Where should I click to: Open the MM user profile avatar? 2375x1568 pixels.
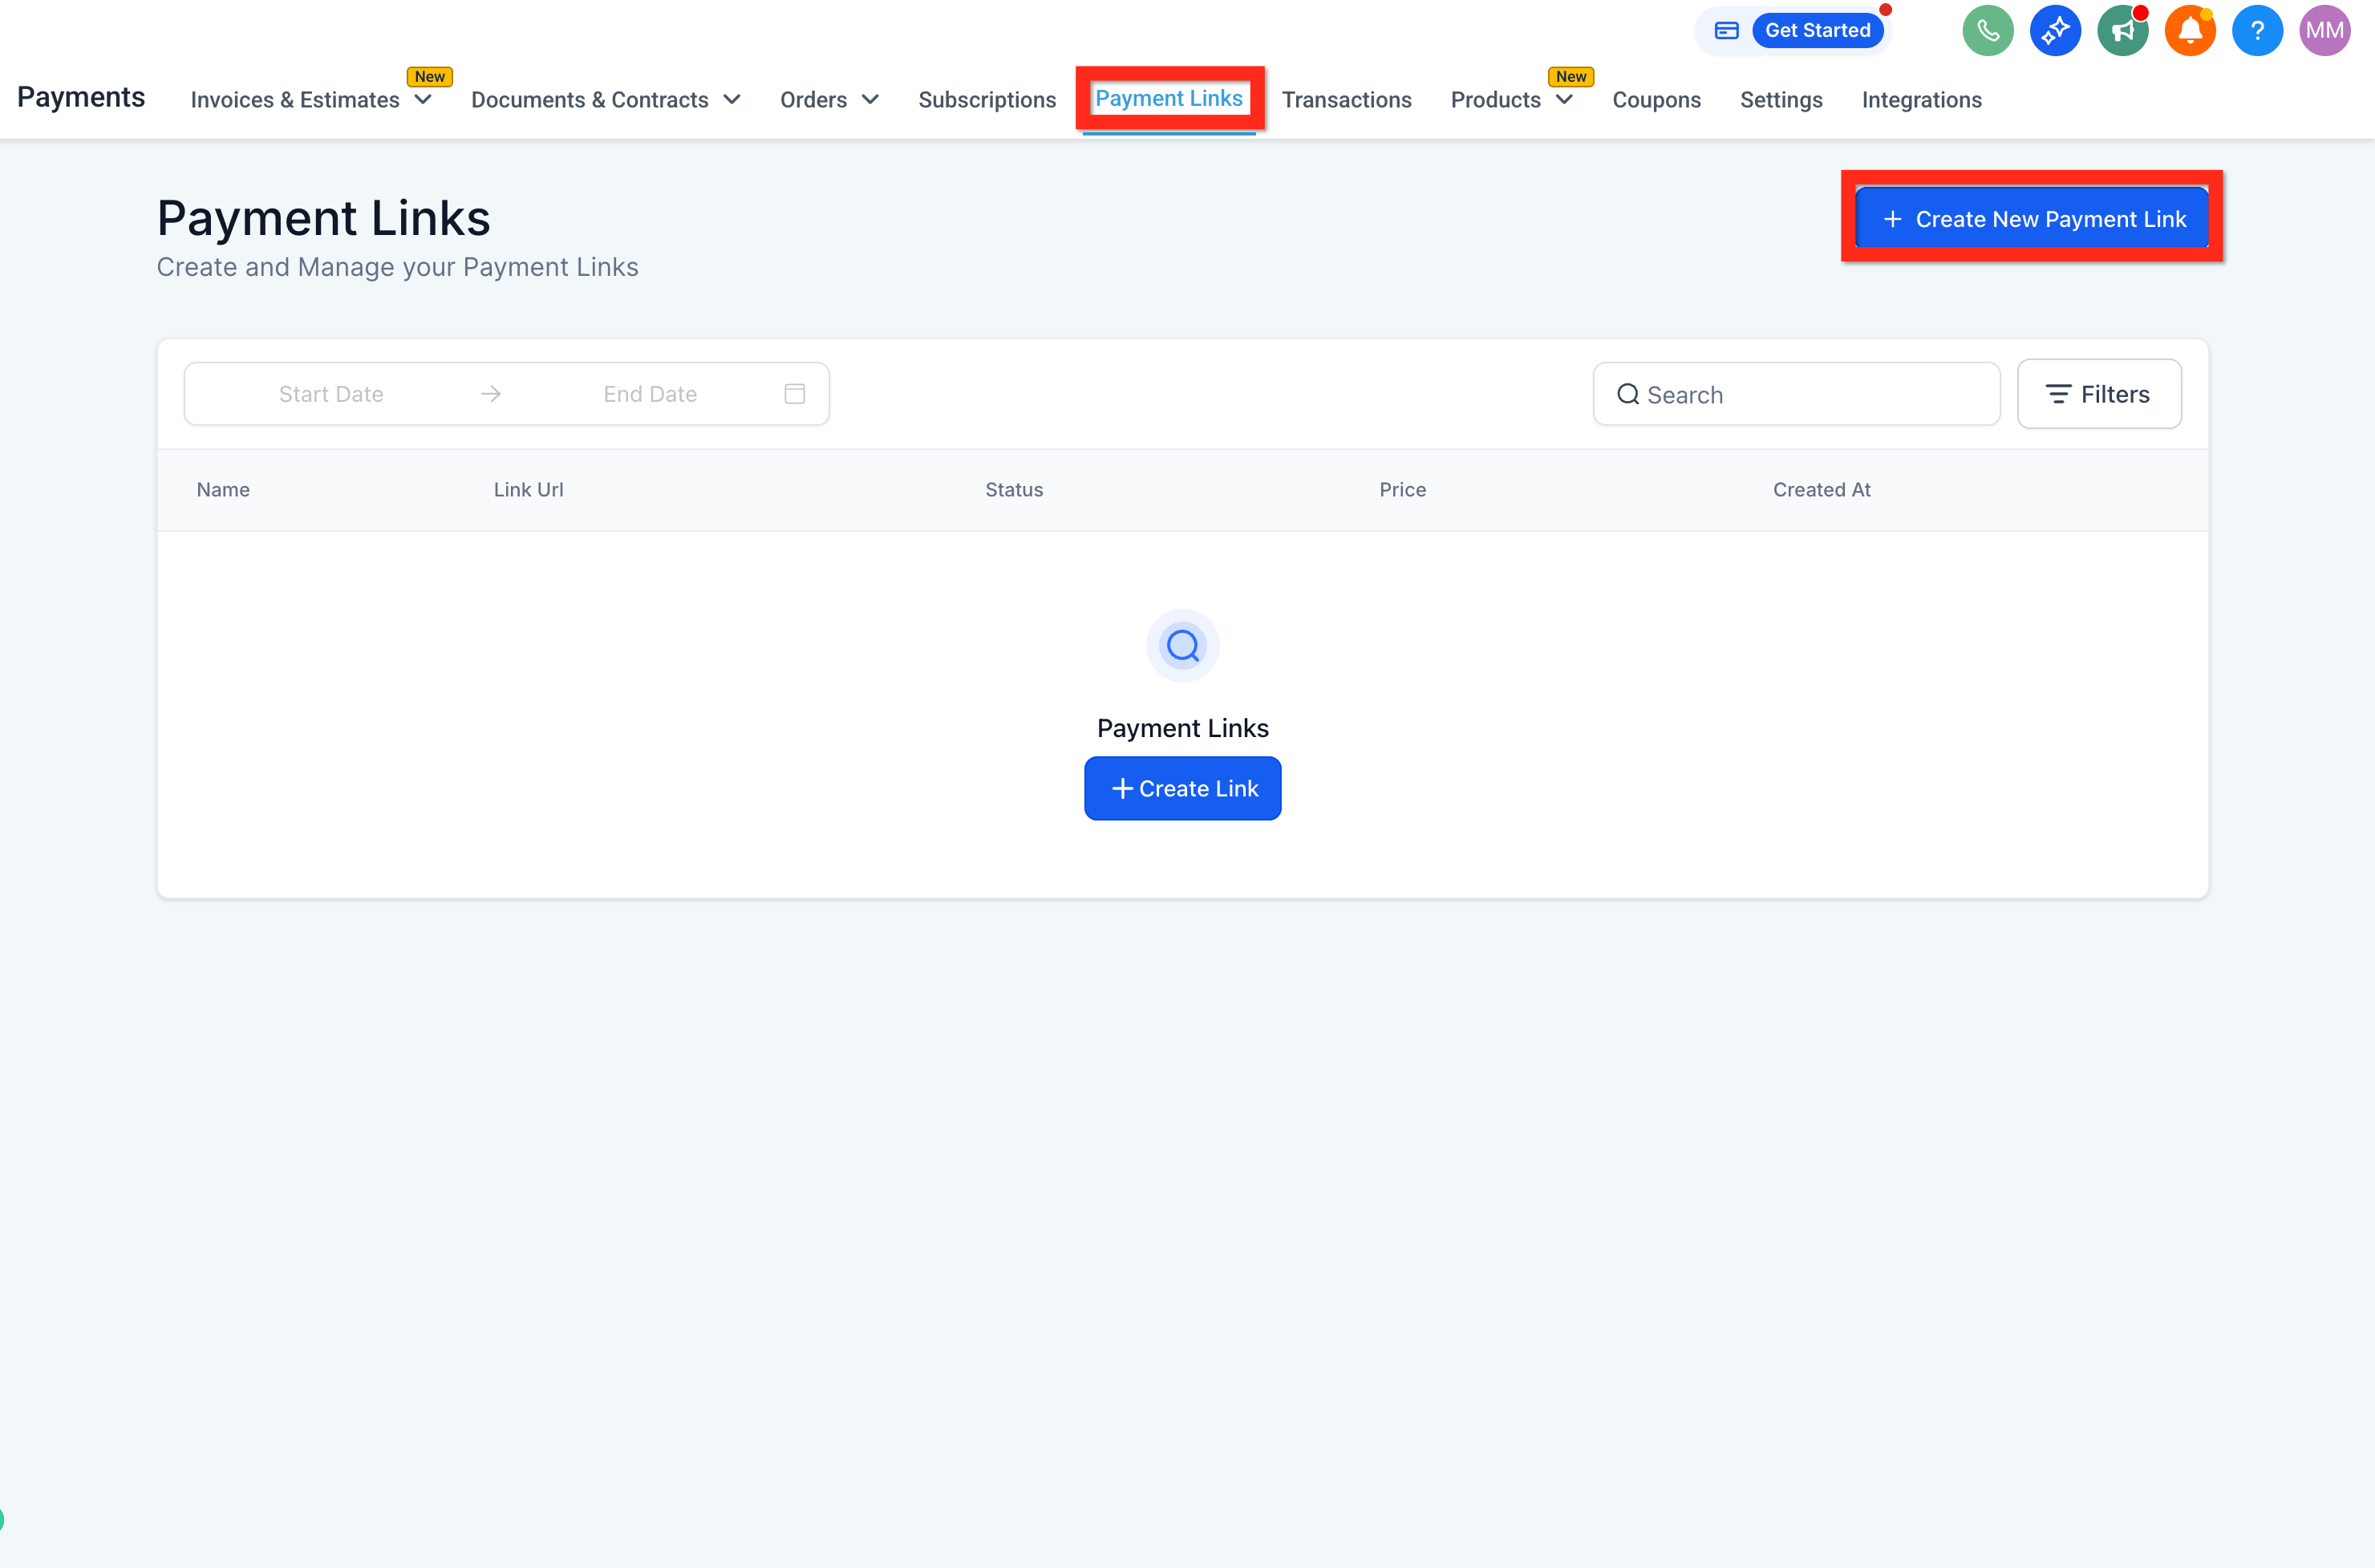2324,31
